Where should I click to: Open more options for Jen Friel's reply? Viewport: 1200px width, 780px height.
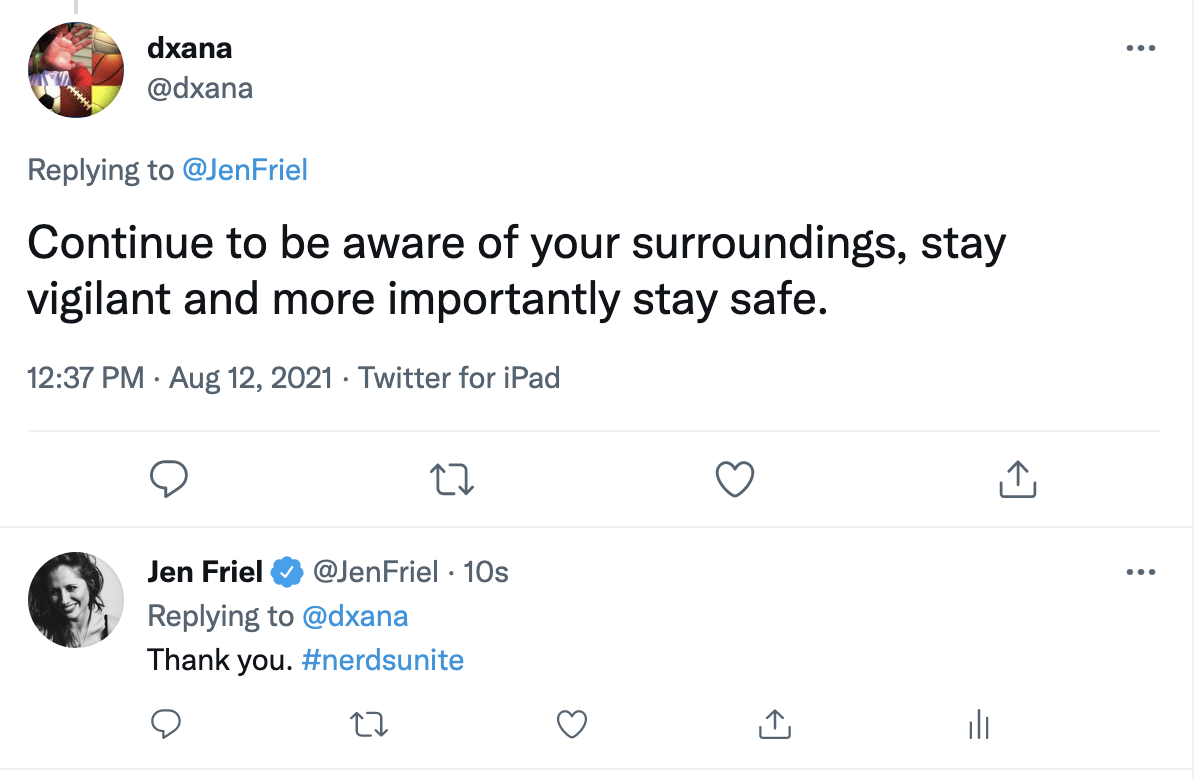1140,573
